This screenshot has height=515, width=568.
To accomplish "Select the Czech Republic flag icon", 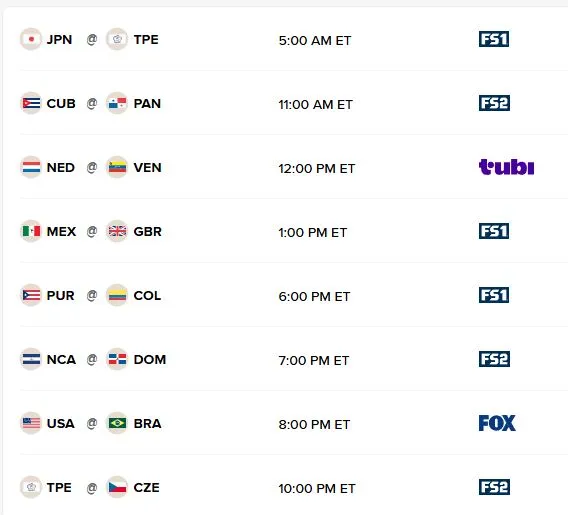I will pyautogui.click(x=117, y=487).
